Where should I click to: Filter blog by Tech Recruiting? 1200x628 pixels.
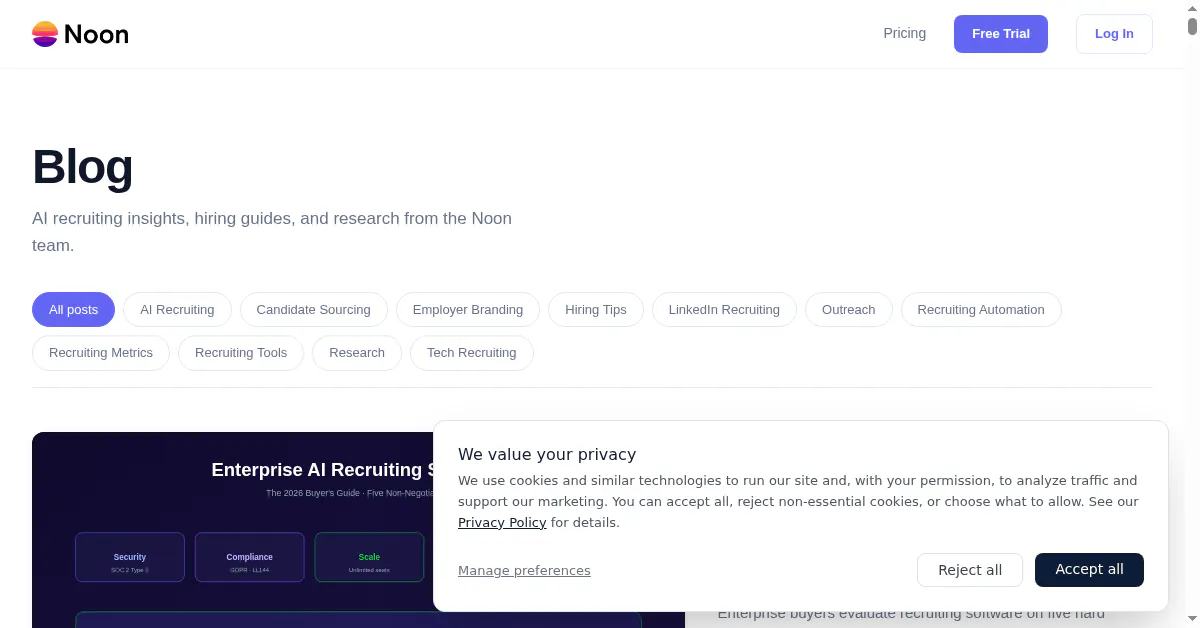tap(472, 353)
